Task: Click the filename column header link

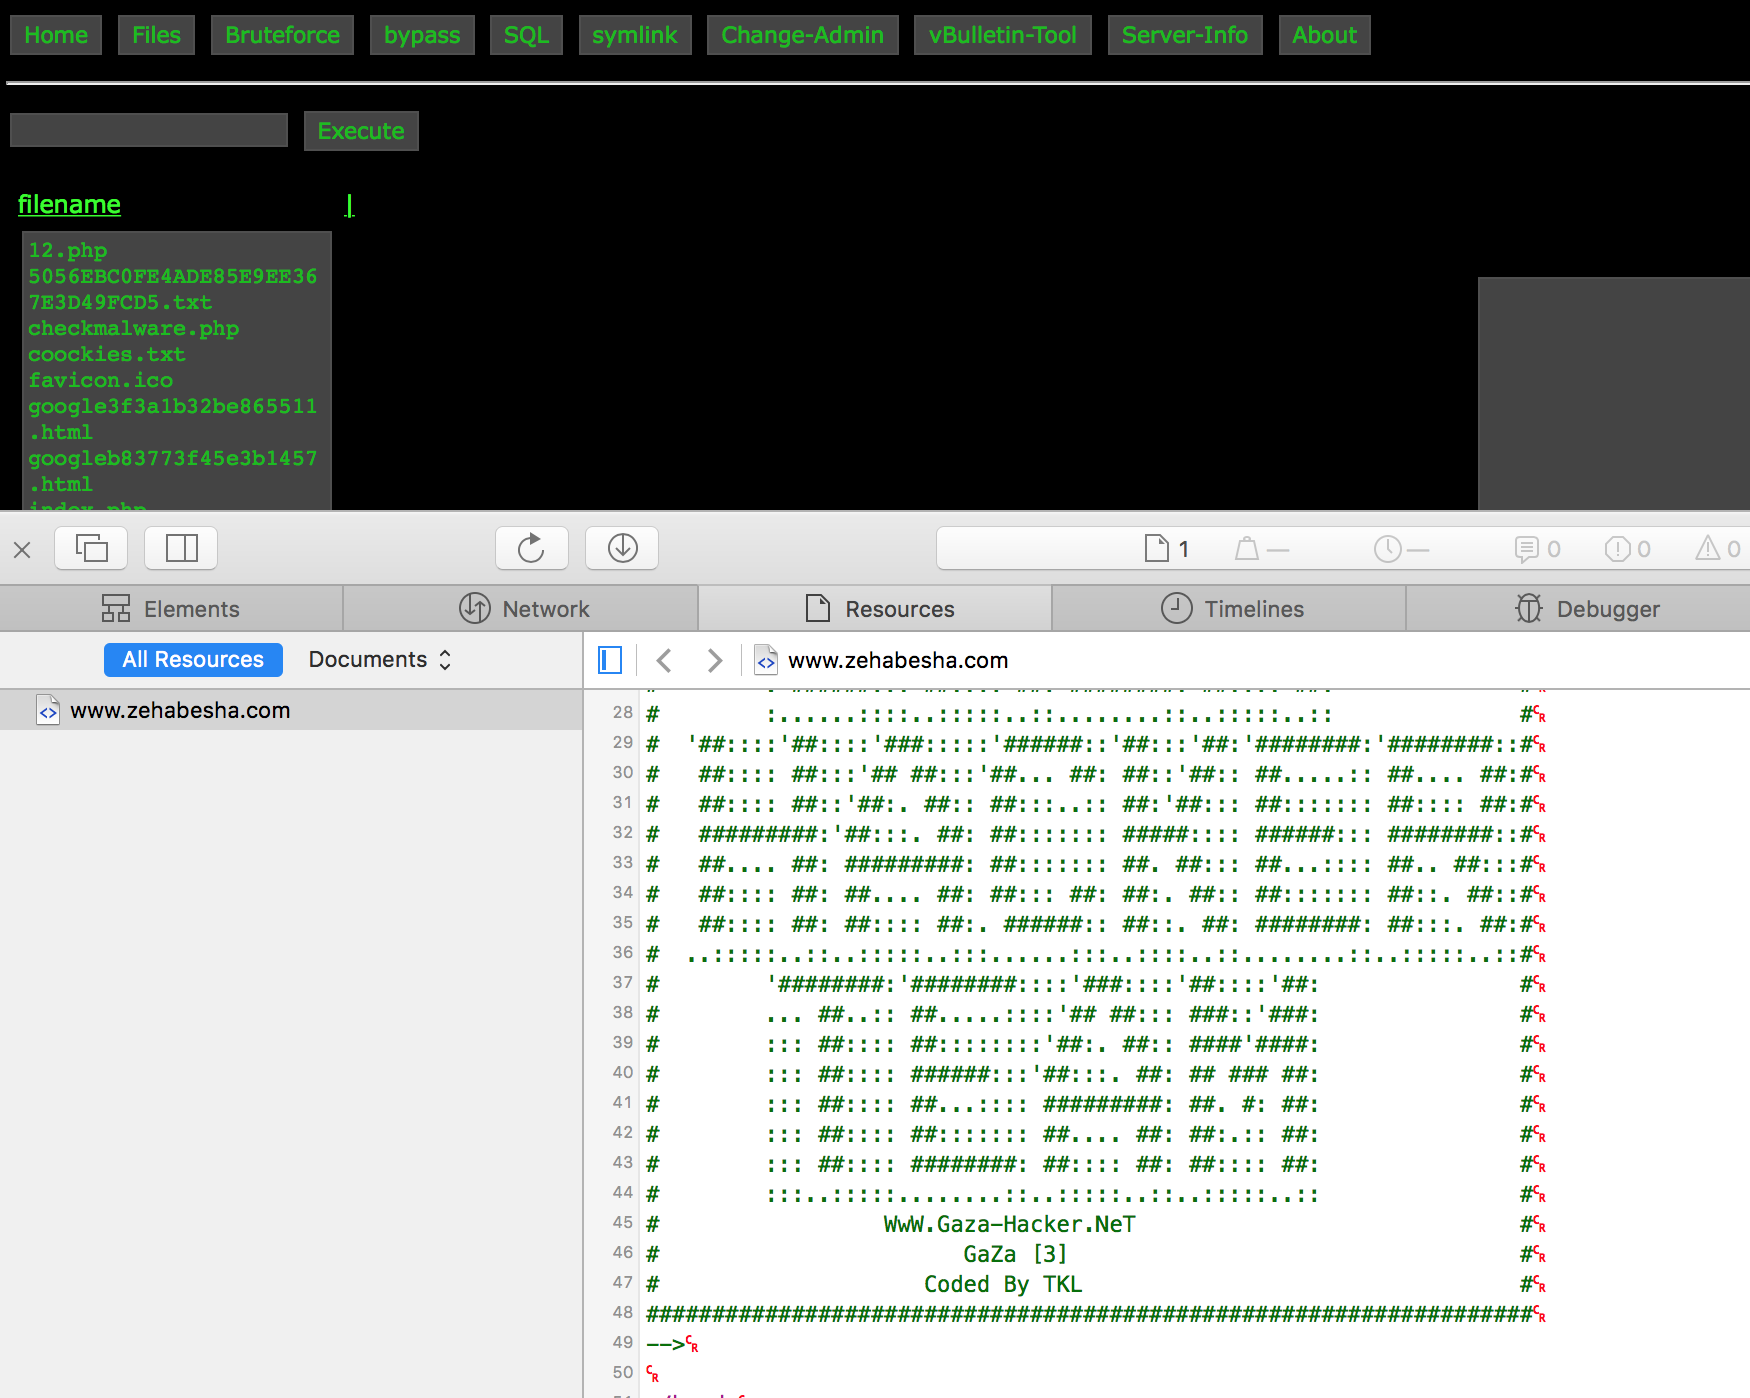Action: click(x=69, y=204)
